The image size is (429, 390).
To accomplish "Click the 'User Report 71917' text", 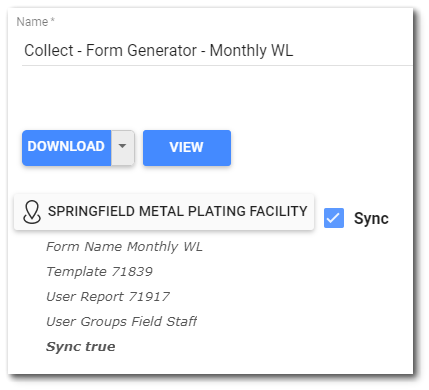I will (x=108, y=297).
